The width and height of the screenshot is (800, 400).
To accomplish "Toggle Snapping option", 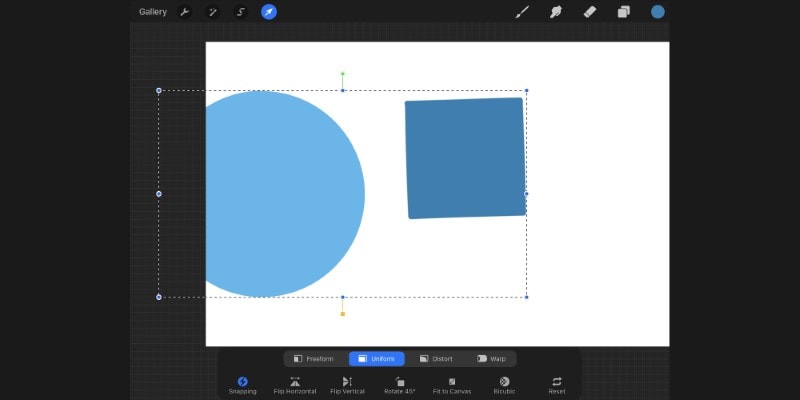I will pos(242,386).
